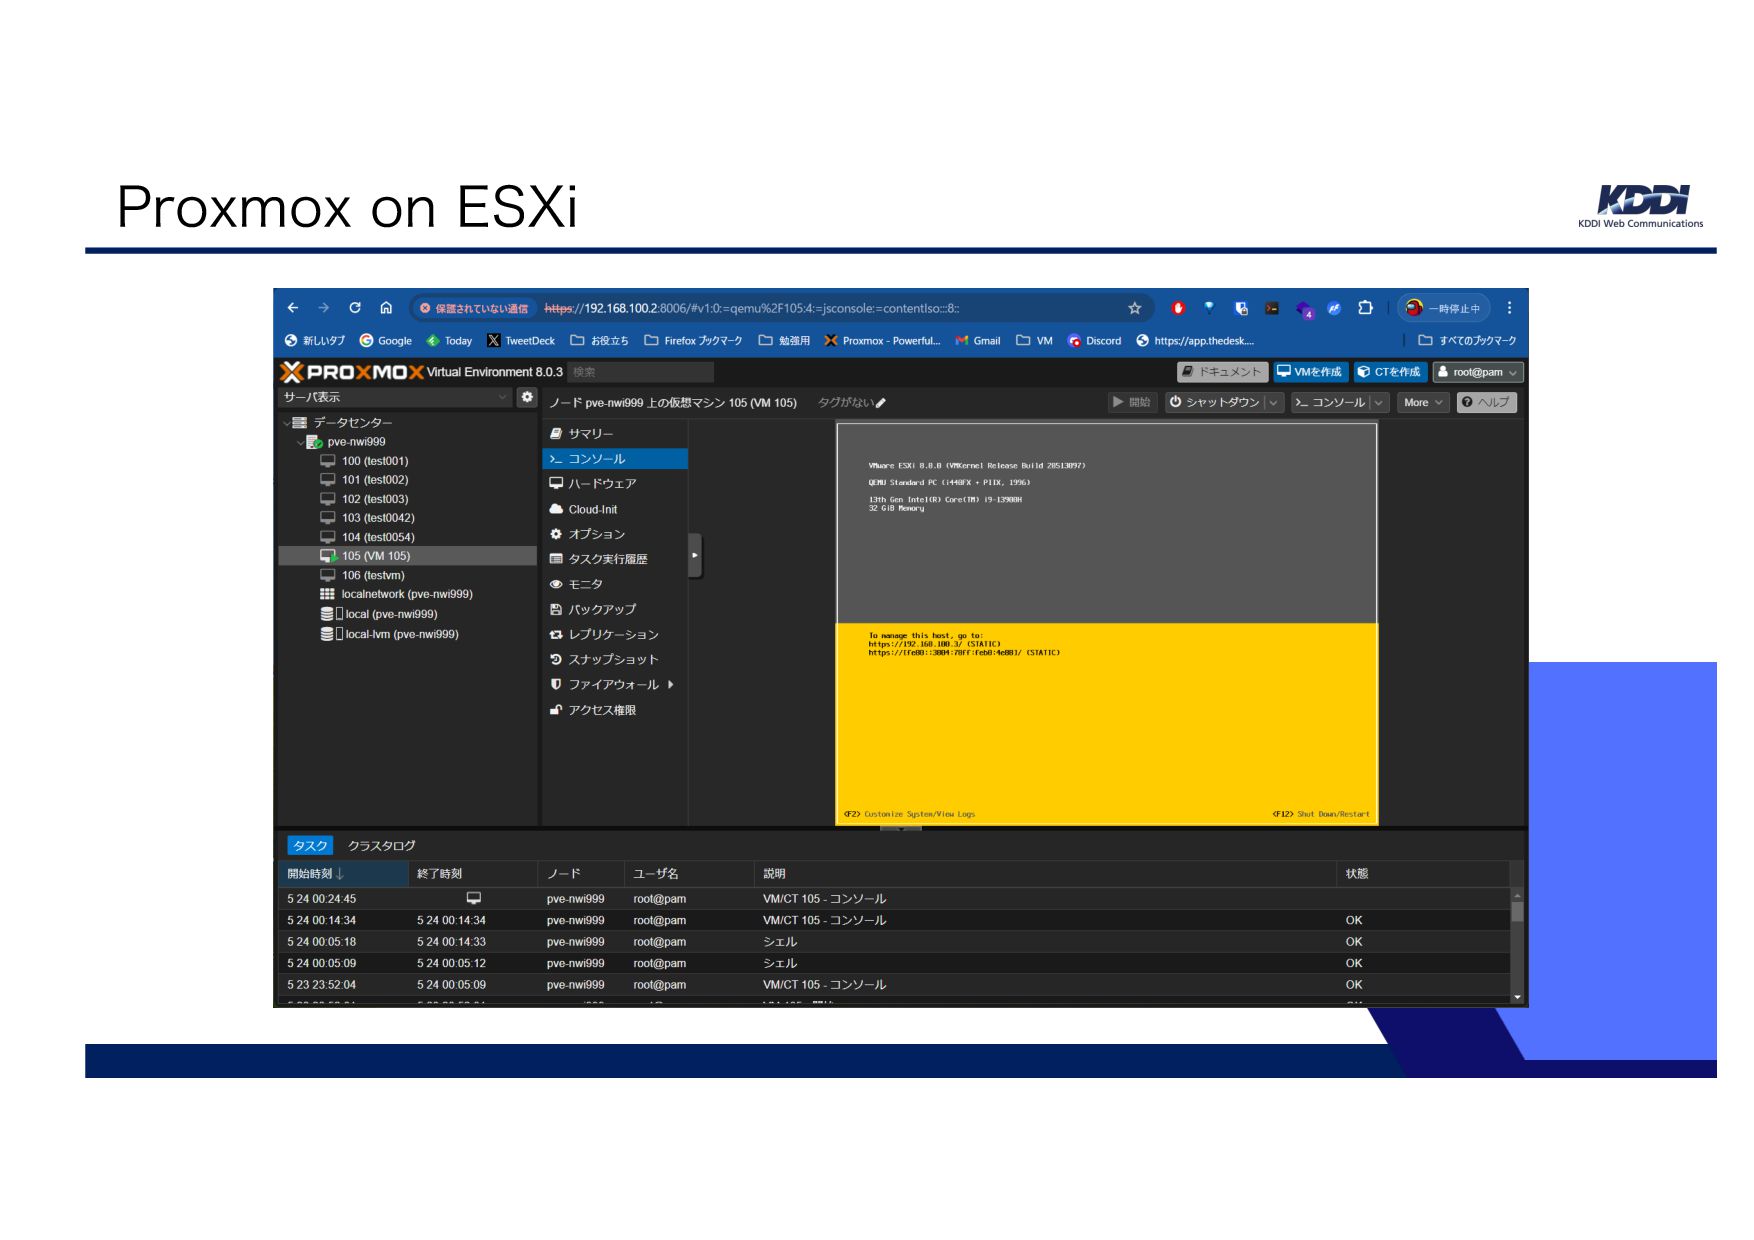Click the insecure connection warning chip
The width and height of the screenshot is (1754, 1240).
click(474, 308)
